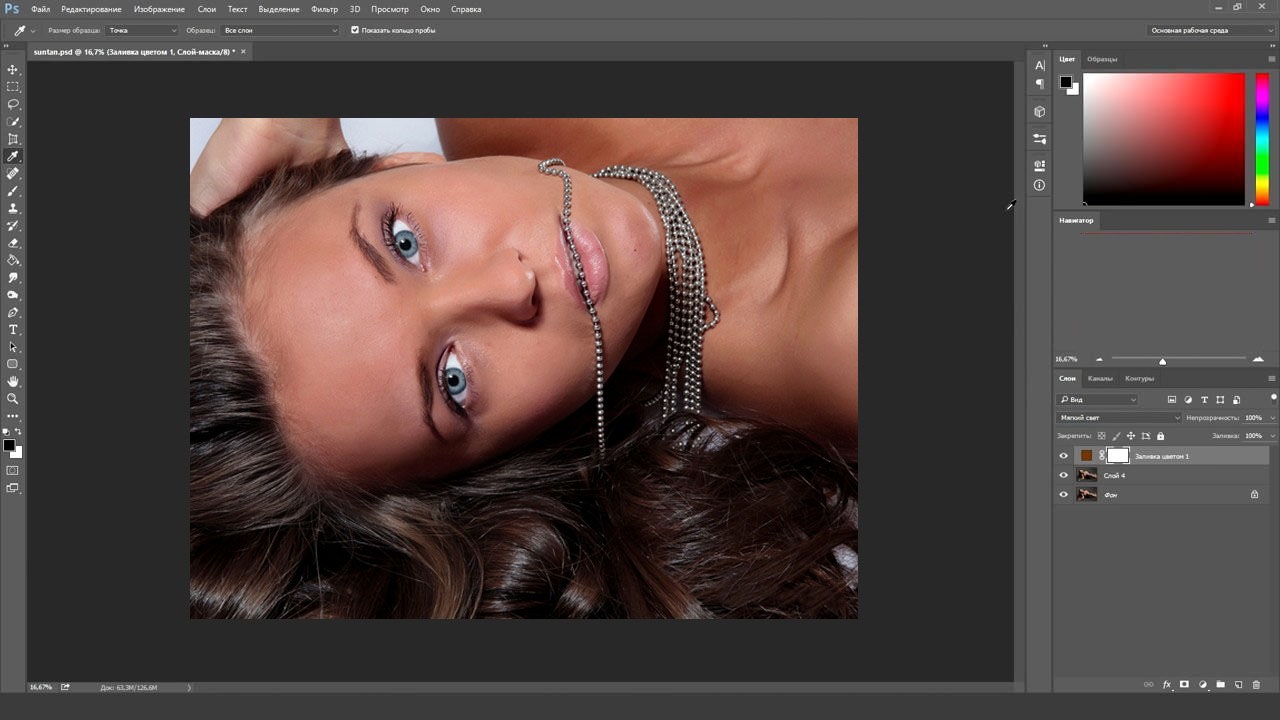The image size is (1280, 720).
Task: Select the layer mask thumbnail of 'Заливка цветом 1'
Action: [x=1118, y=456]
